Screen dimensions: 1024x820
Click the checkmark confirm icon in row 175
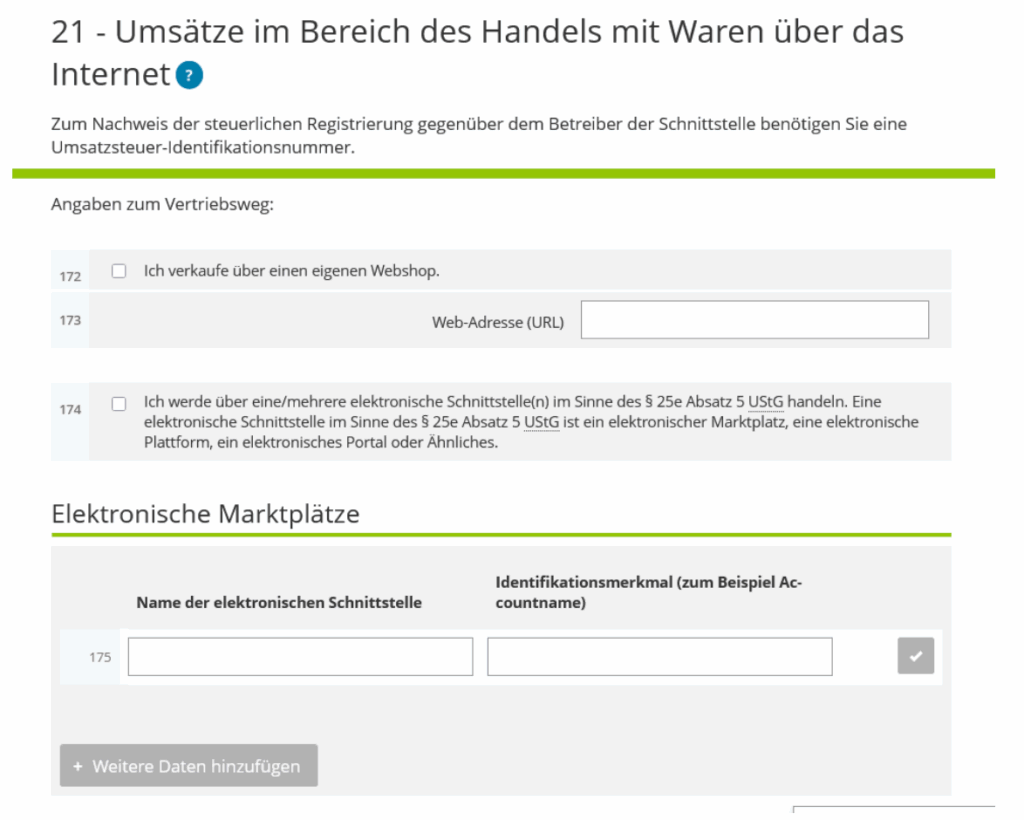click(x=915, y=656)
